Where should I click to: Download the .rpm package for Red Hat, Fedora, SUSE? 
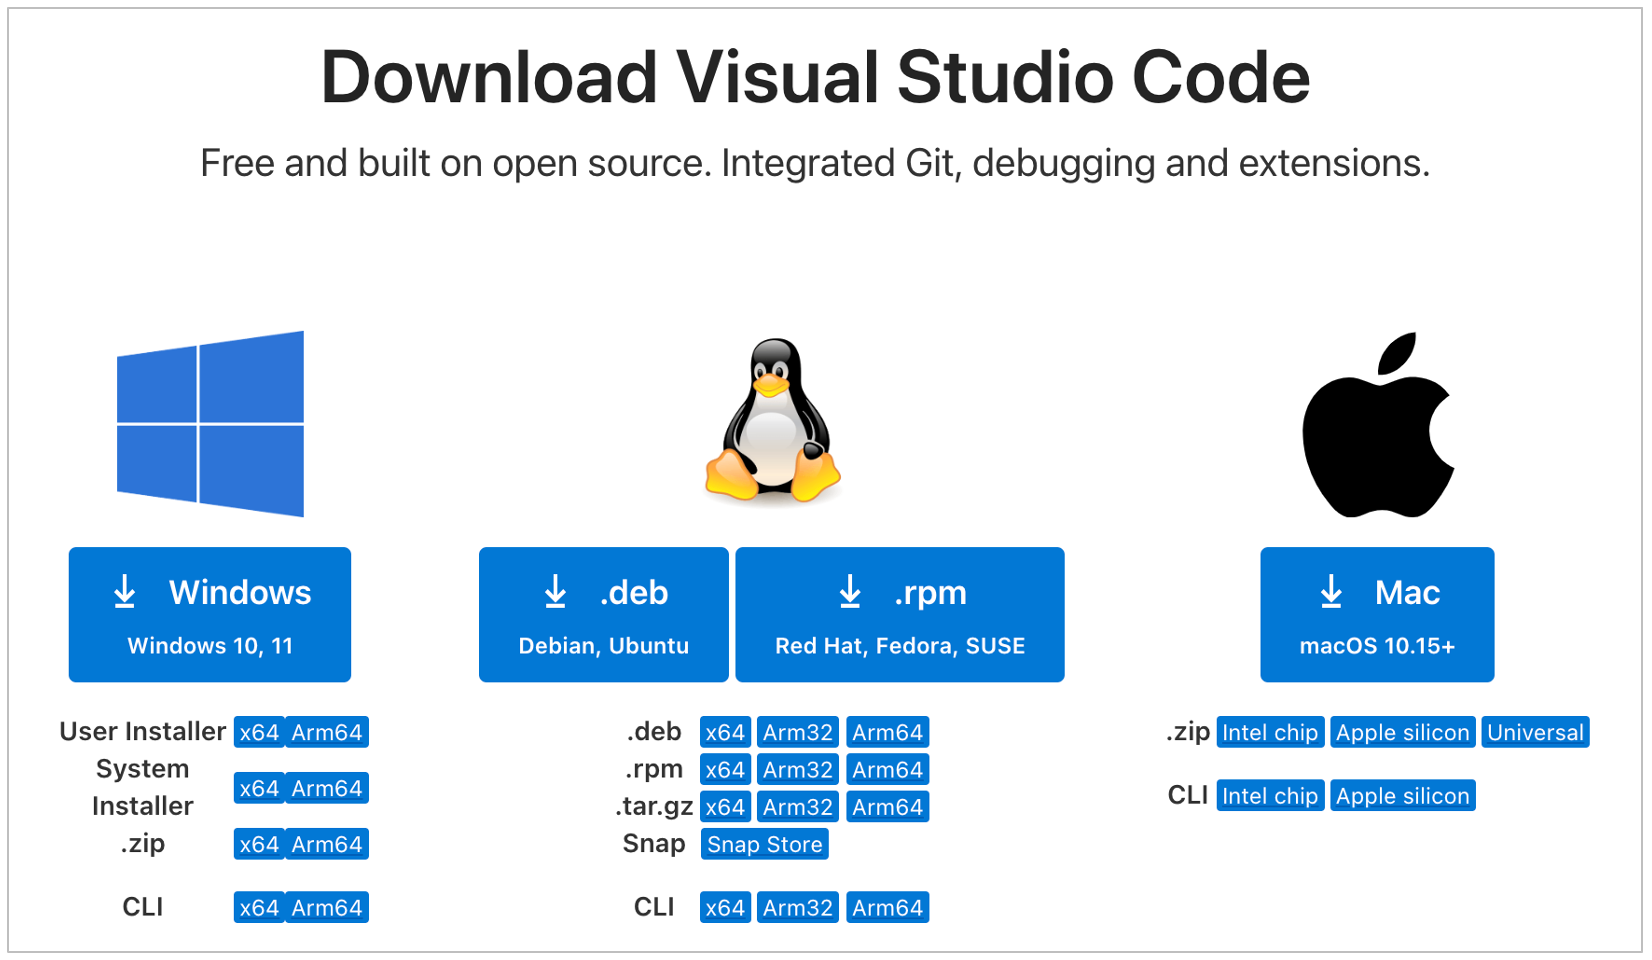(899, 614)
